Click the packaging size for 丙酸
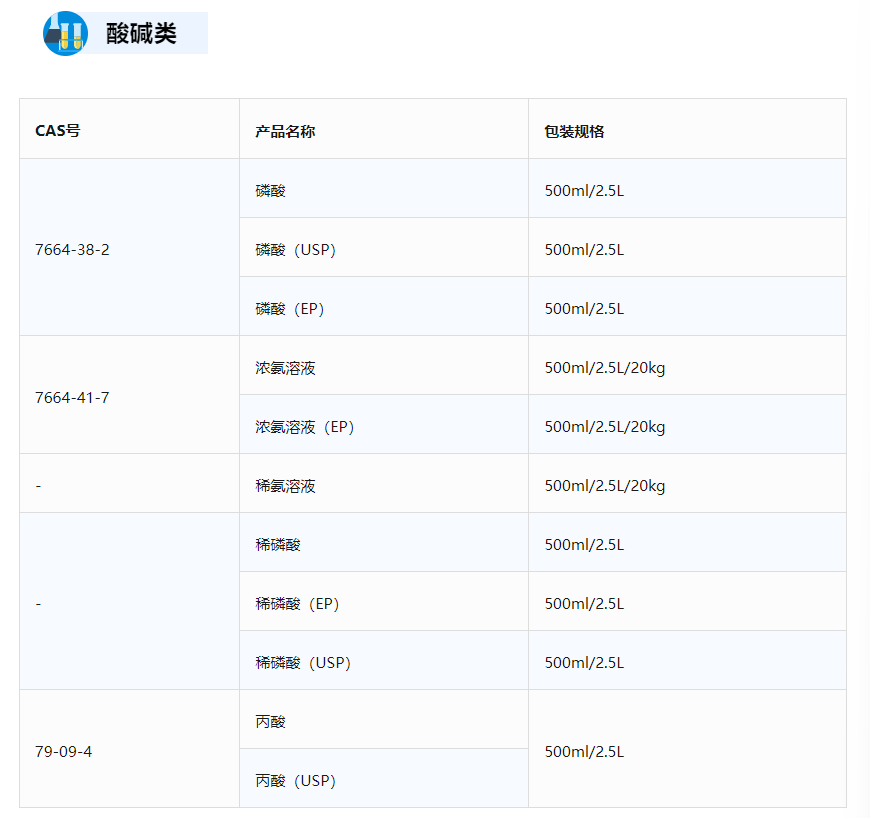870x818 pixels. click(x=584, y=751)
